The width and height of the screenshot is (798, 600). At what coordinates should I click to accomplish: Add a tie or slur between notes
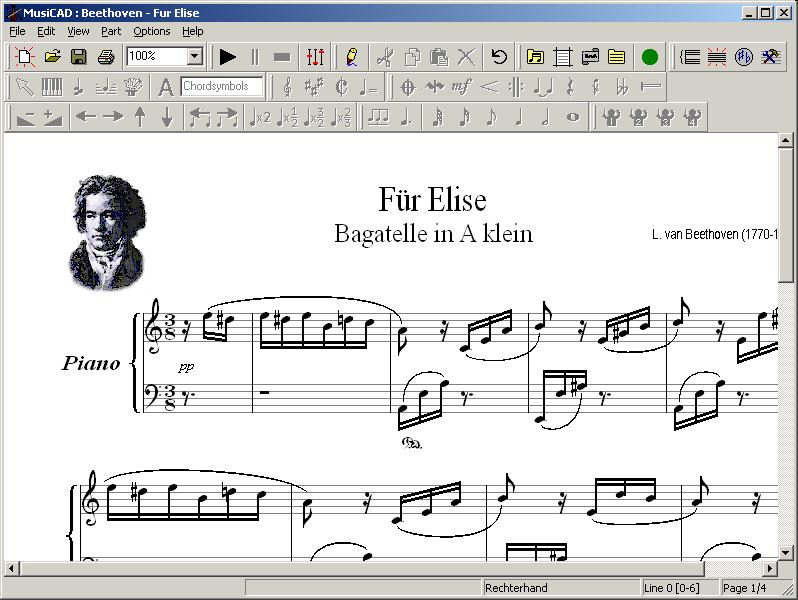tap(543, 87)
